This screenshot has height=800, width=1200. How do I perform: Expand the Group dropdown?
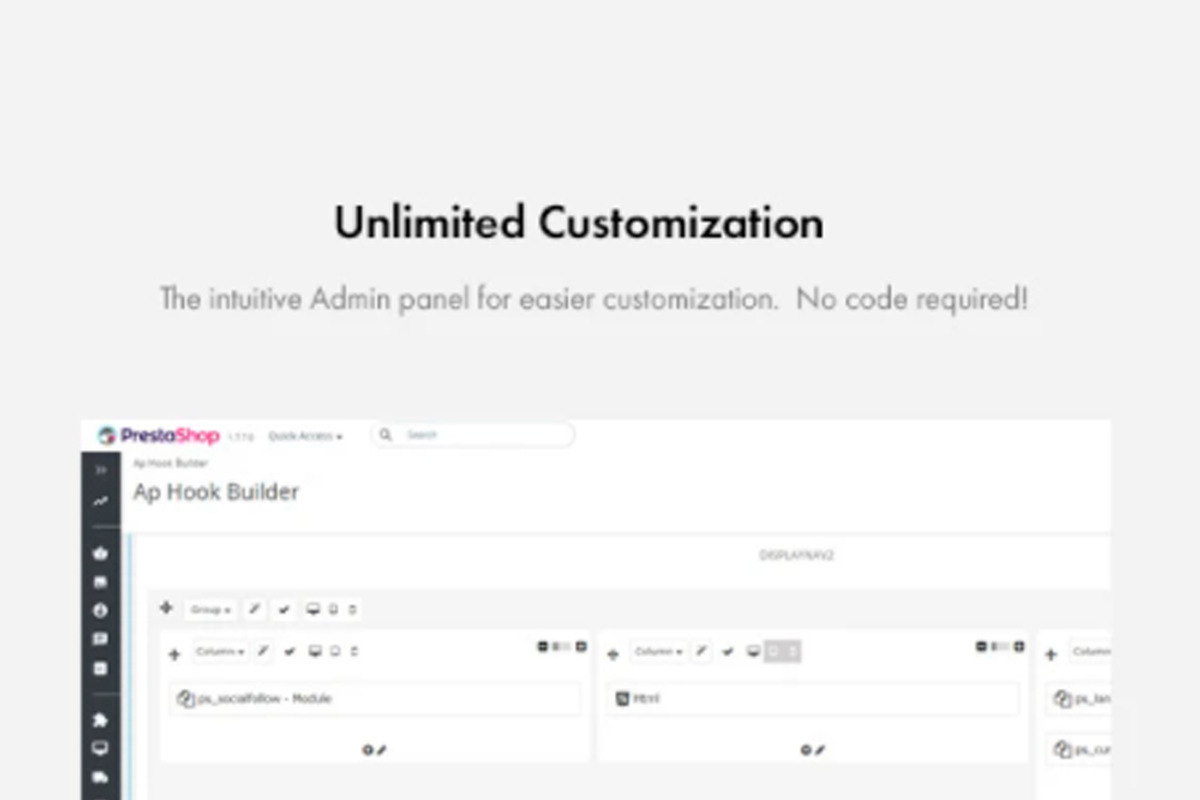coord(210,609)
